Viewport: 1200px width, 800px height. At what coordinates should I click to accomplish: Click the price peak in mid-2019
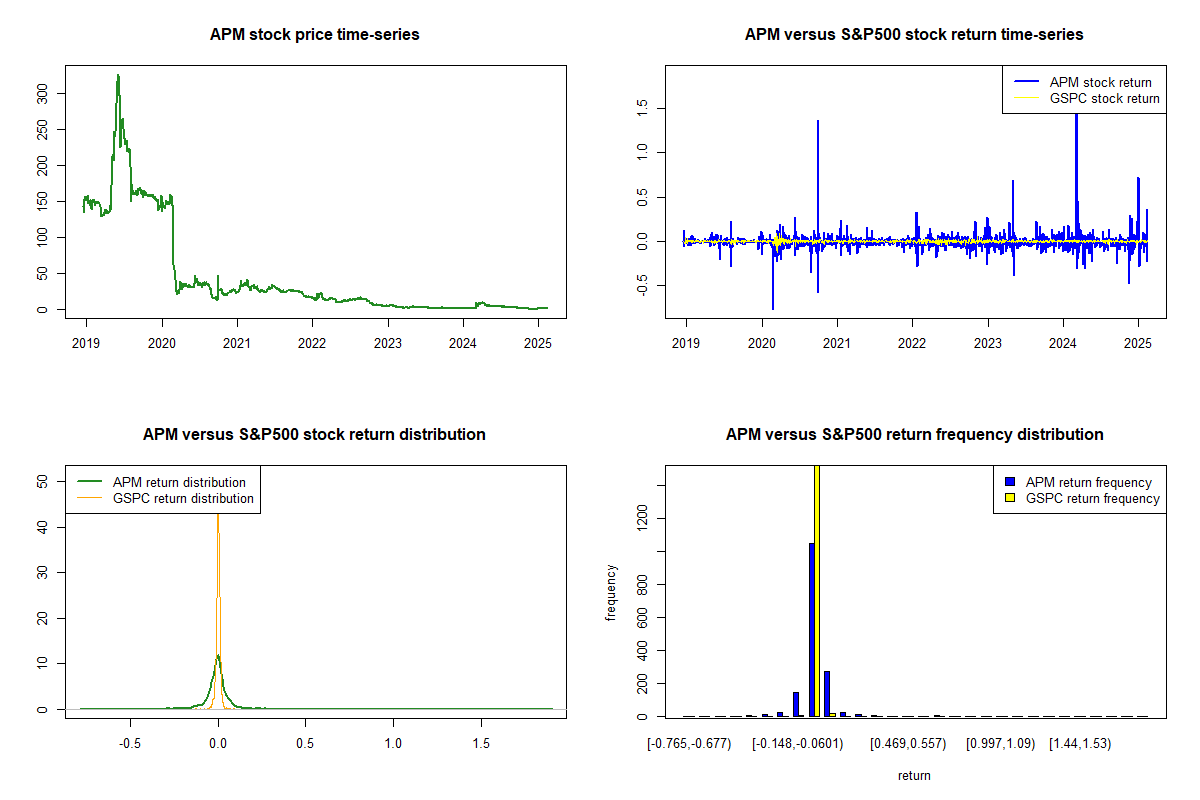(x=117, y=76)
